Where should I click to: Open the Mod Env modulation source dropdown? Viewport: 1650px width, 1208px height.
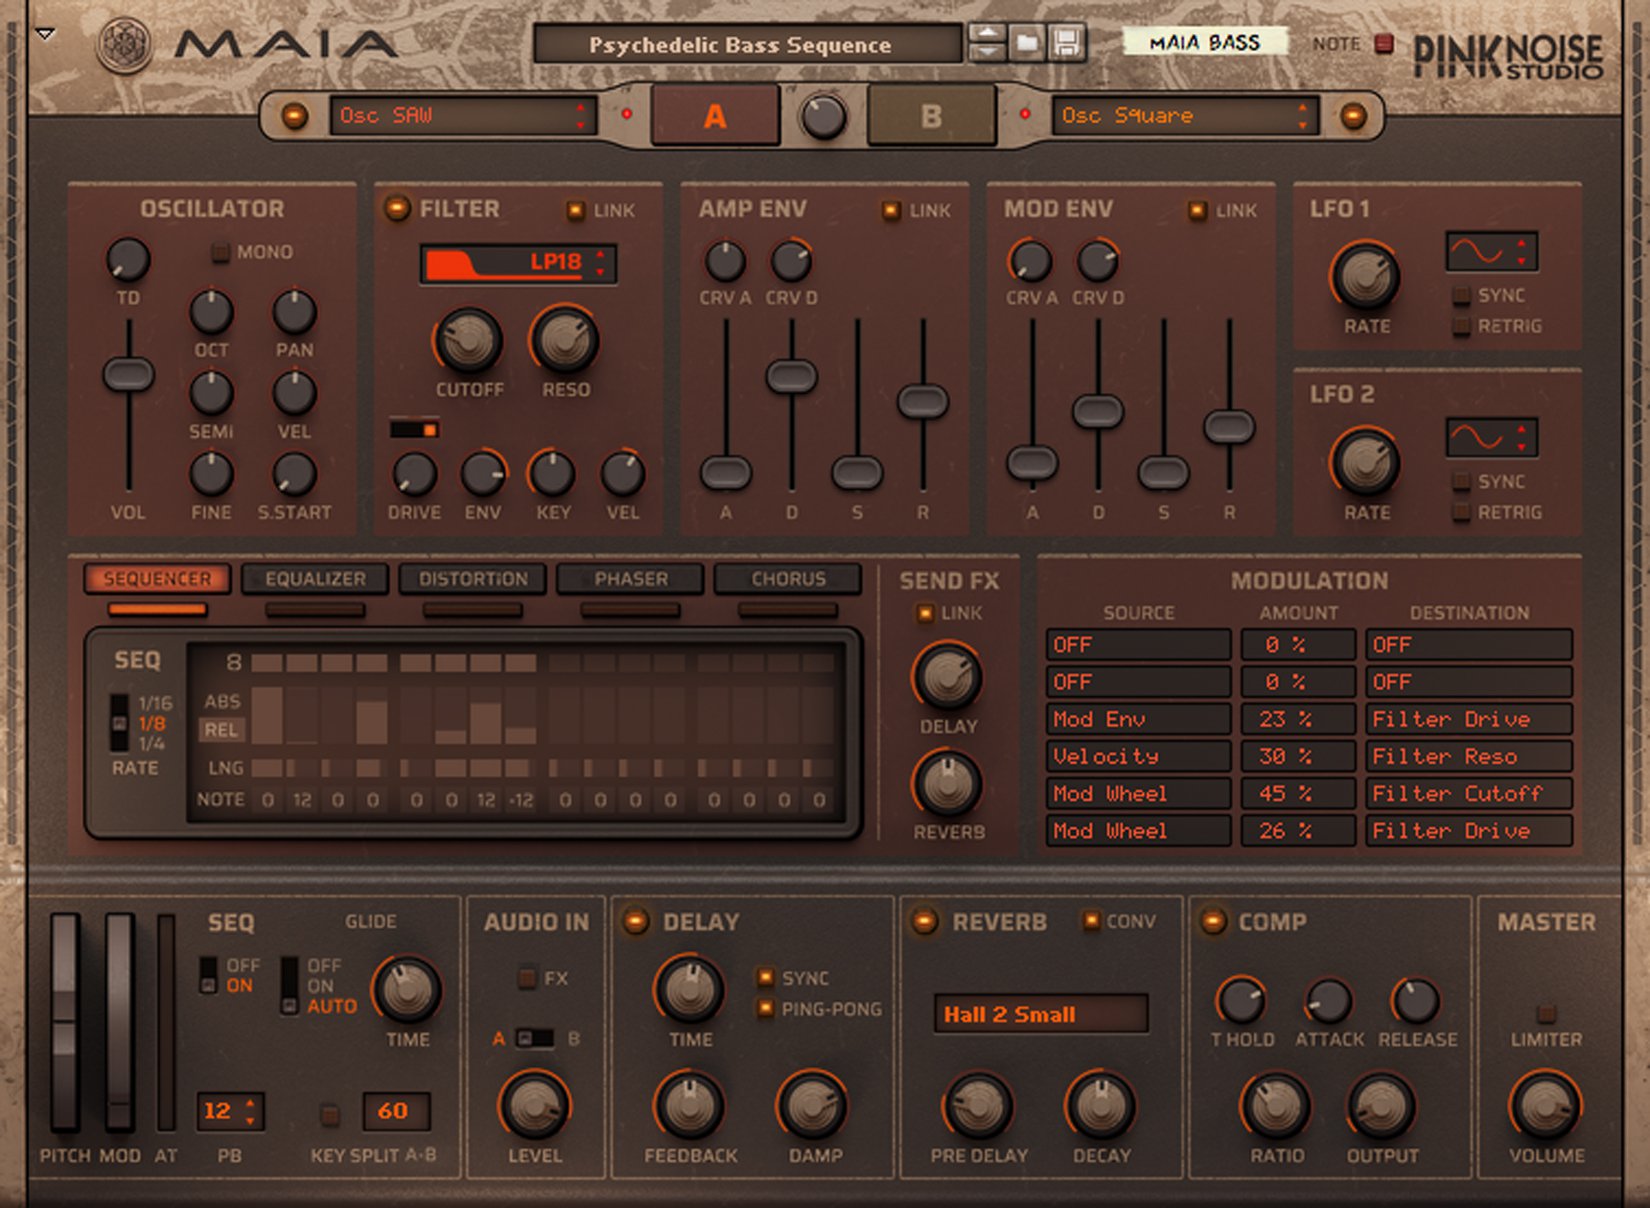click(1138, 719)
